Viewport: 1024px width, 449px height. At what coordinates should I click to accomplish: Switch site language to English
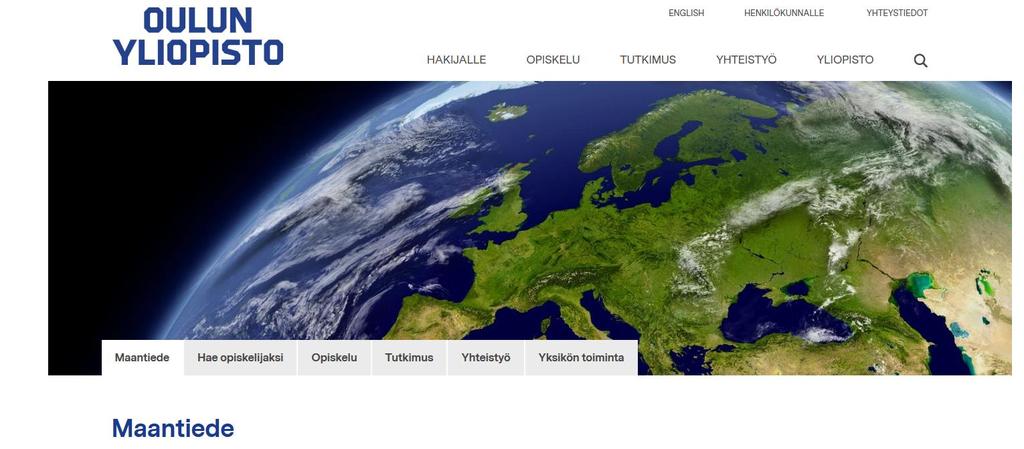click(x=686, y=13)
